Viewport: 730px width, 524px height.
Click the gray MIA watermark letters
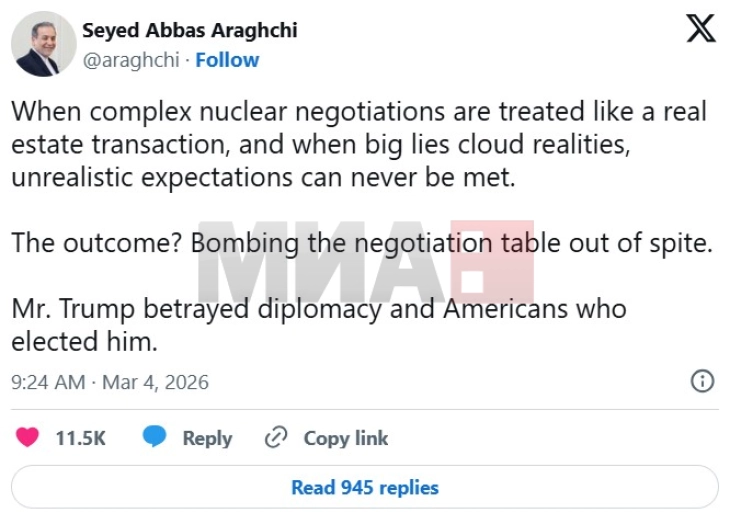(322, 262)
